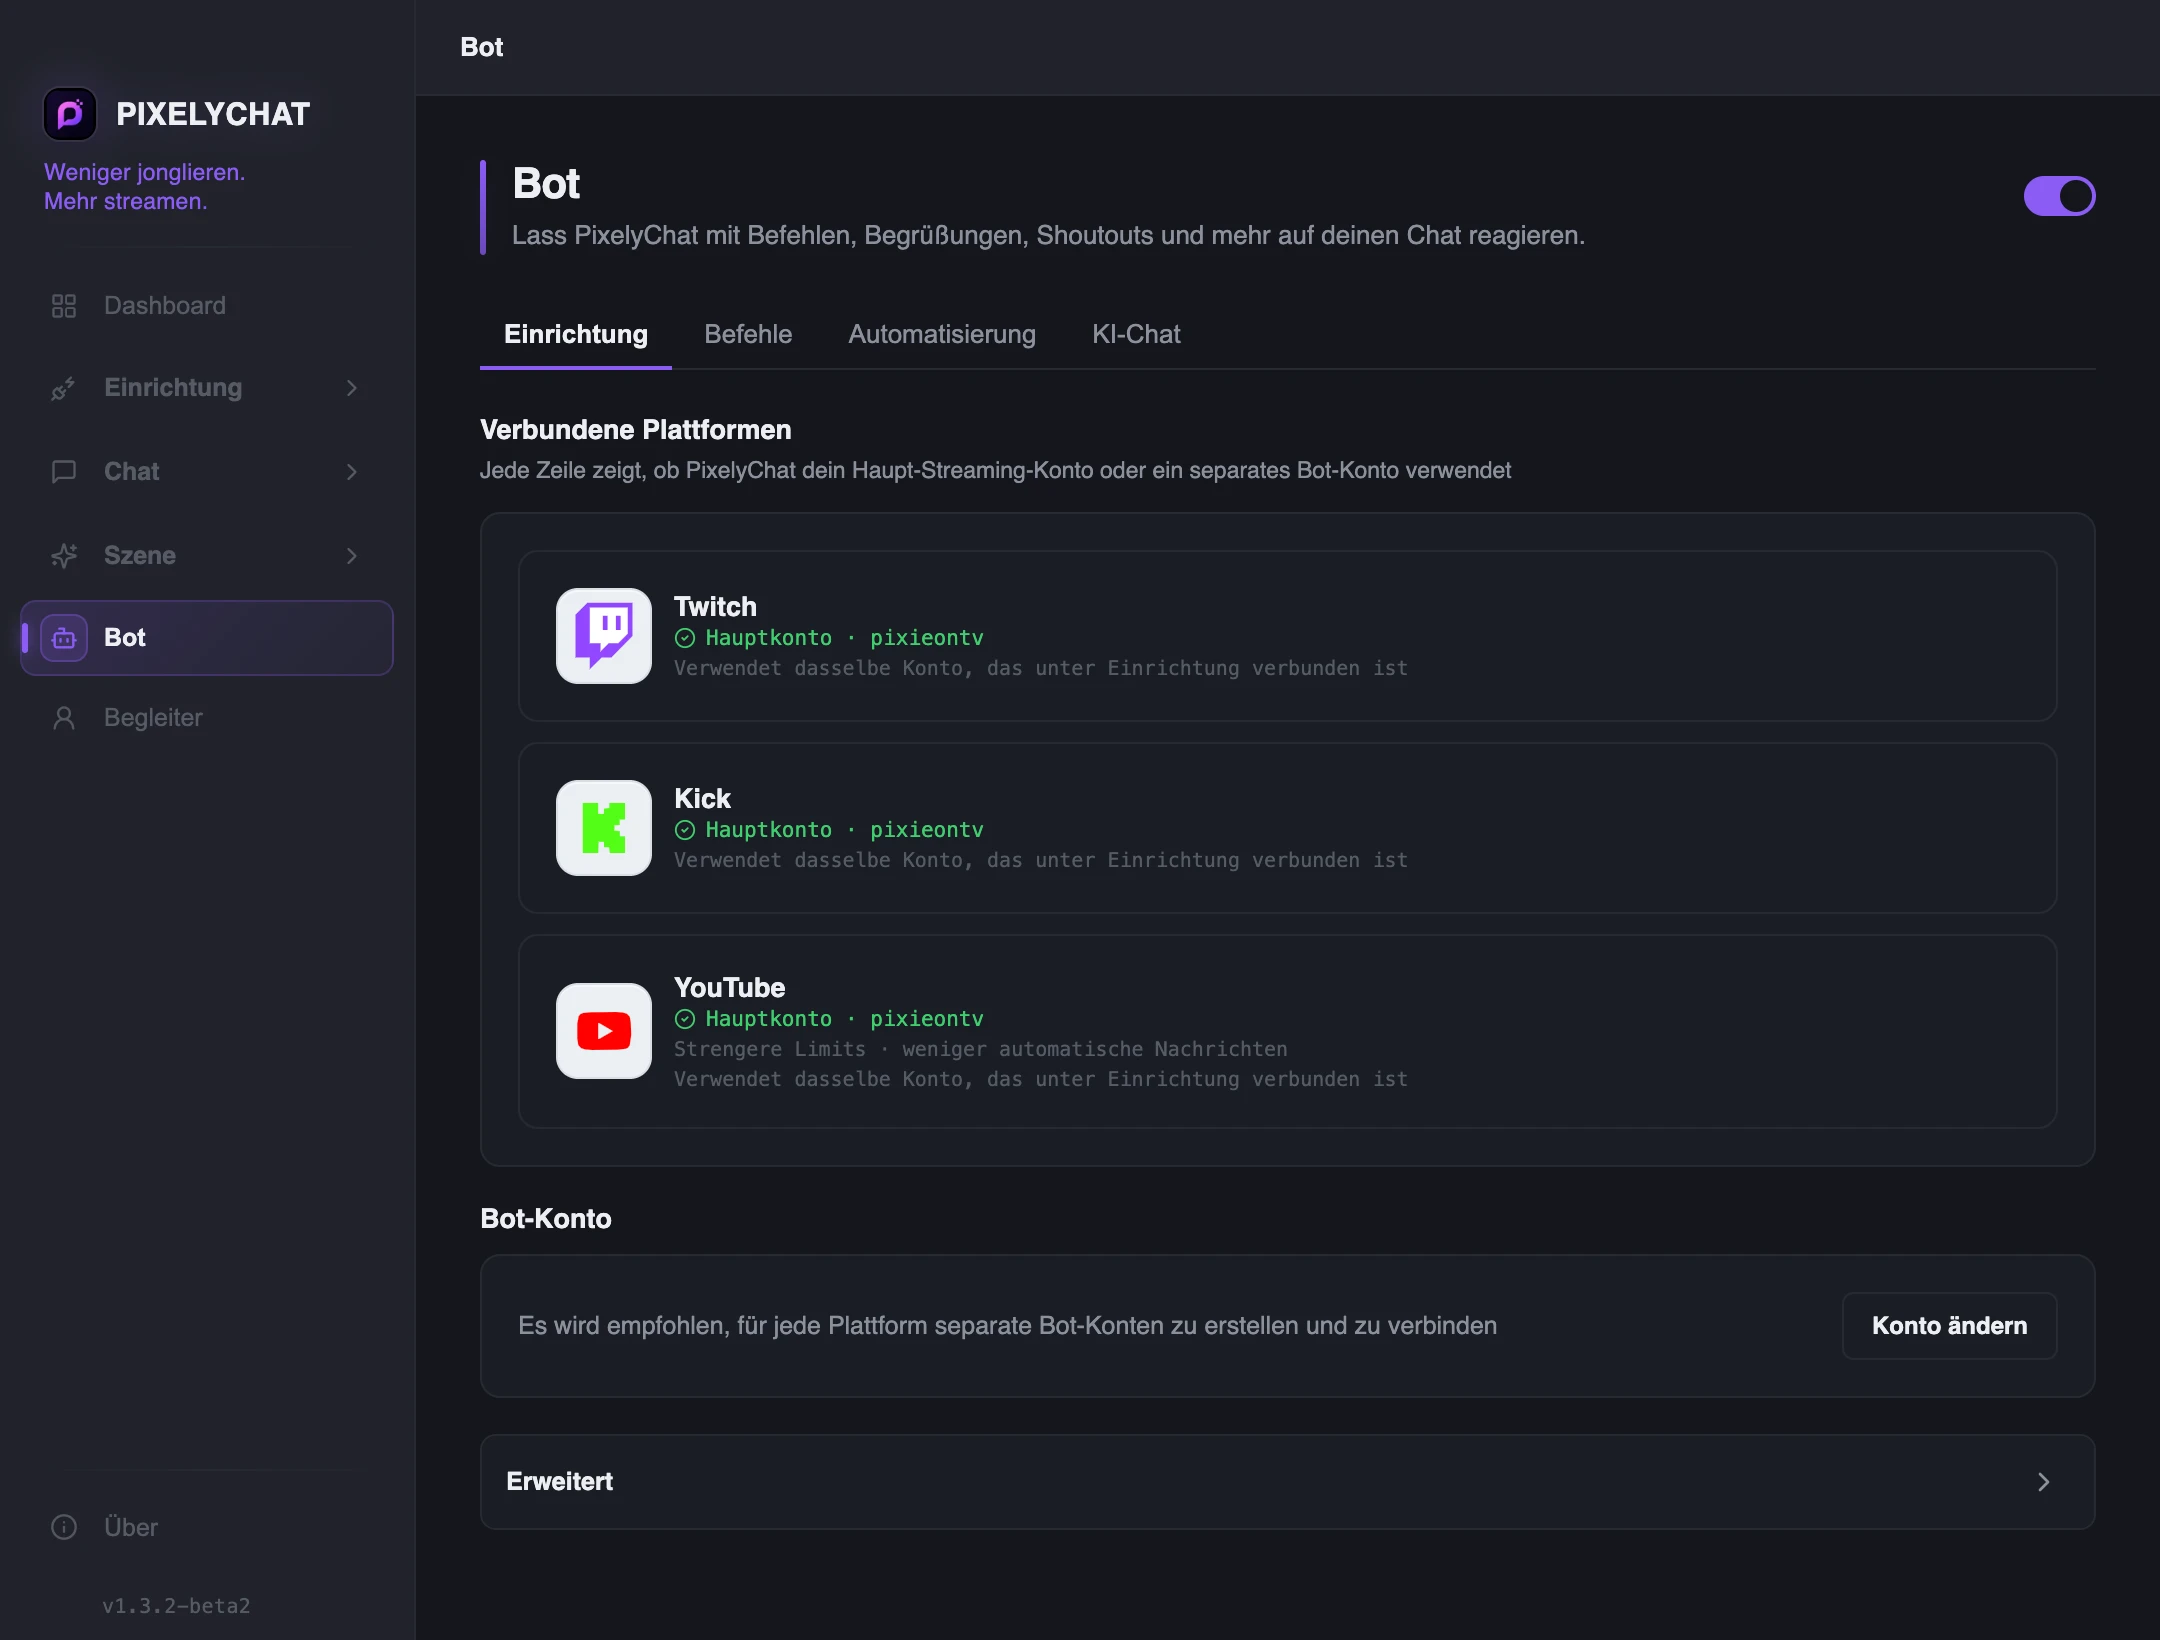
Task: Switch to the Einrichtung tab
Action: [576, 335]
